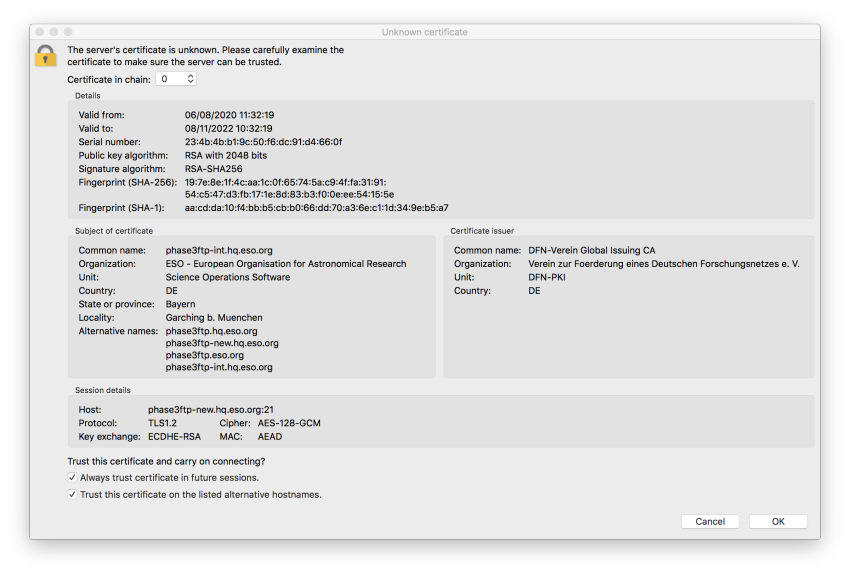Click the Details section heading
The image size is (850, 575).
tap(88, 96)
